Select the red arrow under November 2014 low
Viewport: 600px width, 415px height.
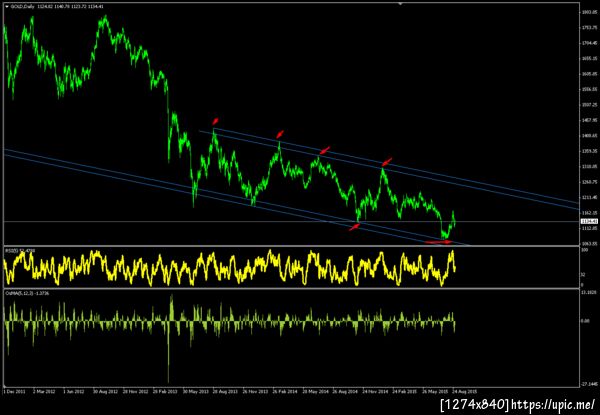tap(354, 227)
